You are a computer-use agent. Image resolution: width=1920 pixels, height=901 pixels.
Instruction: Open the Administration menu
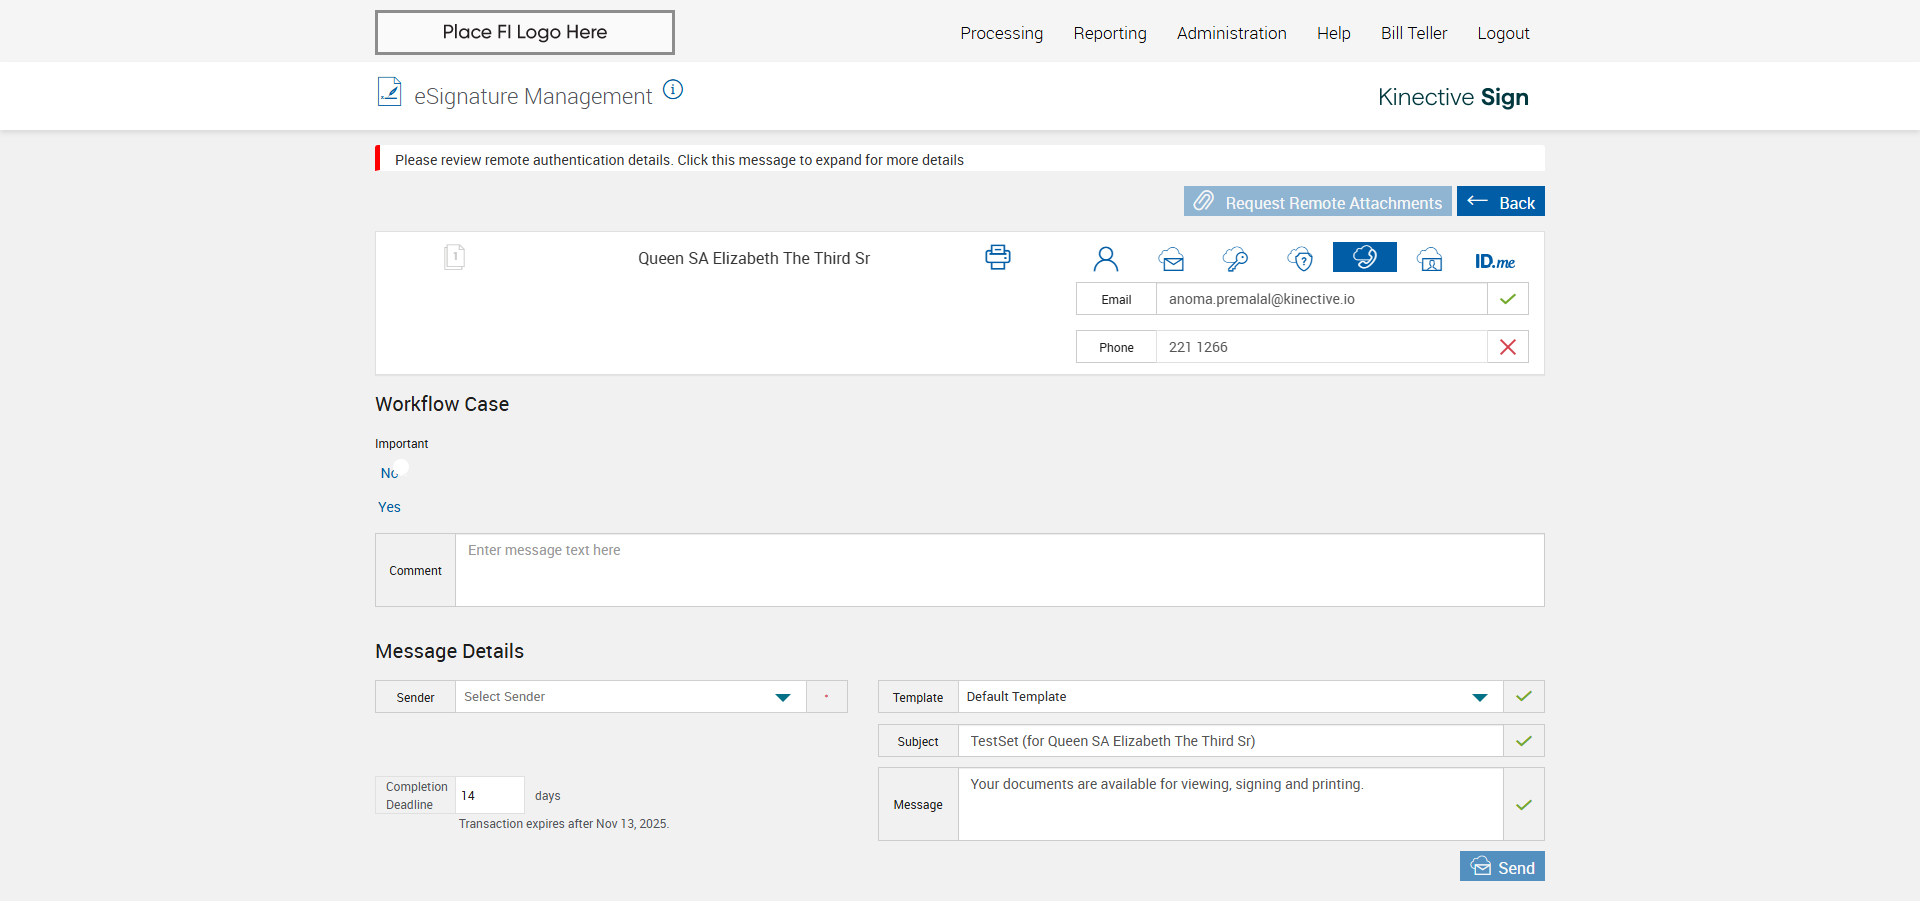click(x=1231, y=33)
